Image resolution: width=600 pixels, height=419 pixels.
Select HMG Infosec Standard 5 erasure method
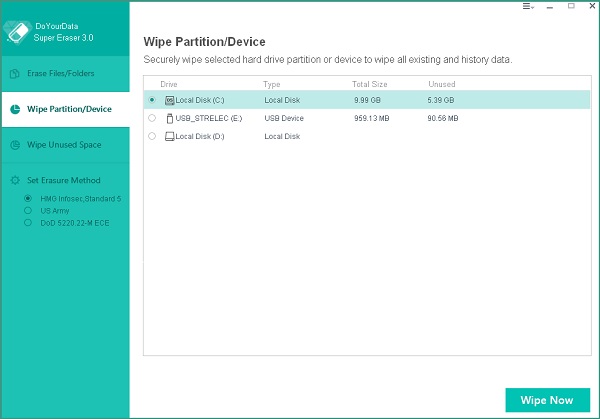(29, 199)
